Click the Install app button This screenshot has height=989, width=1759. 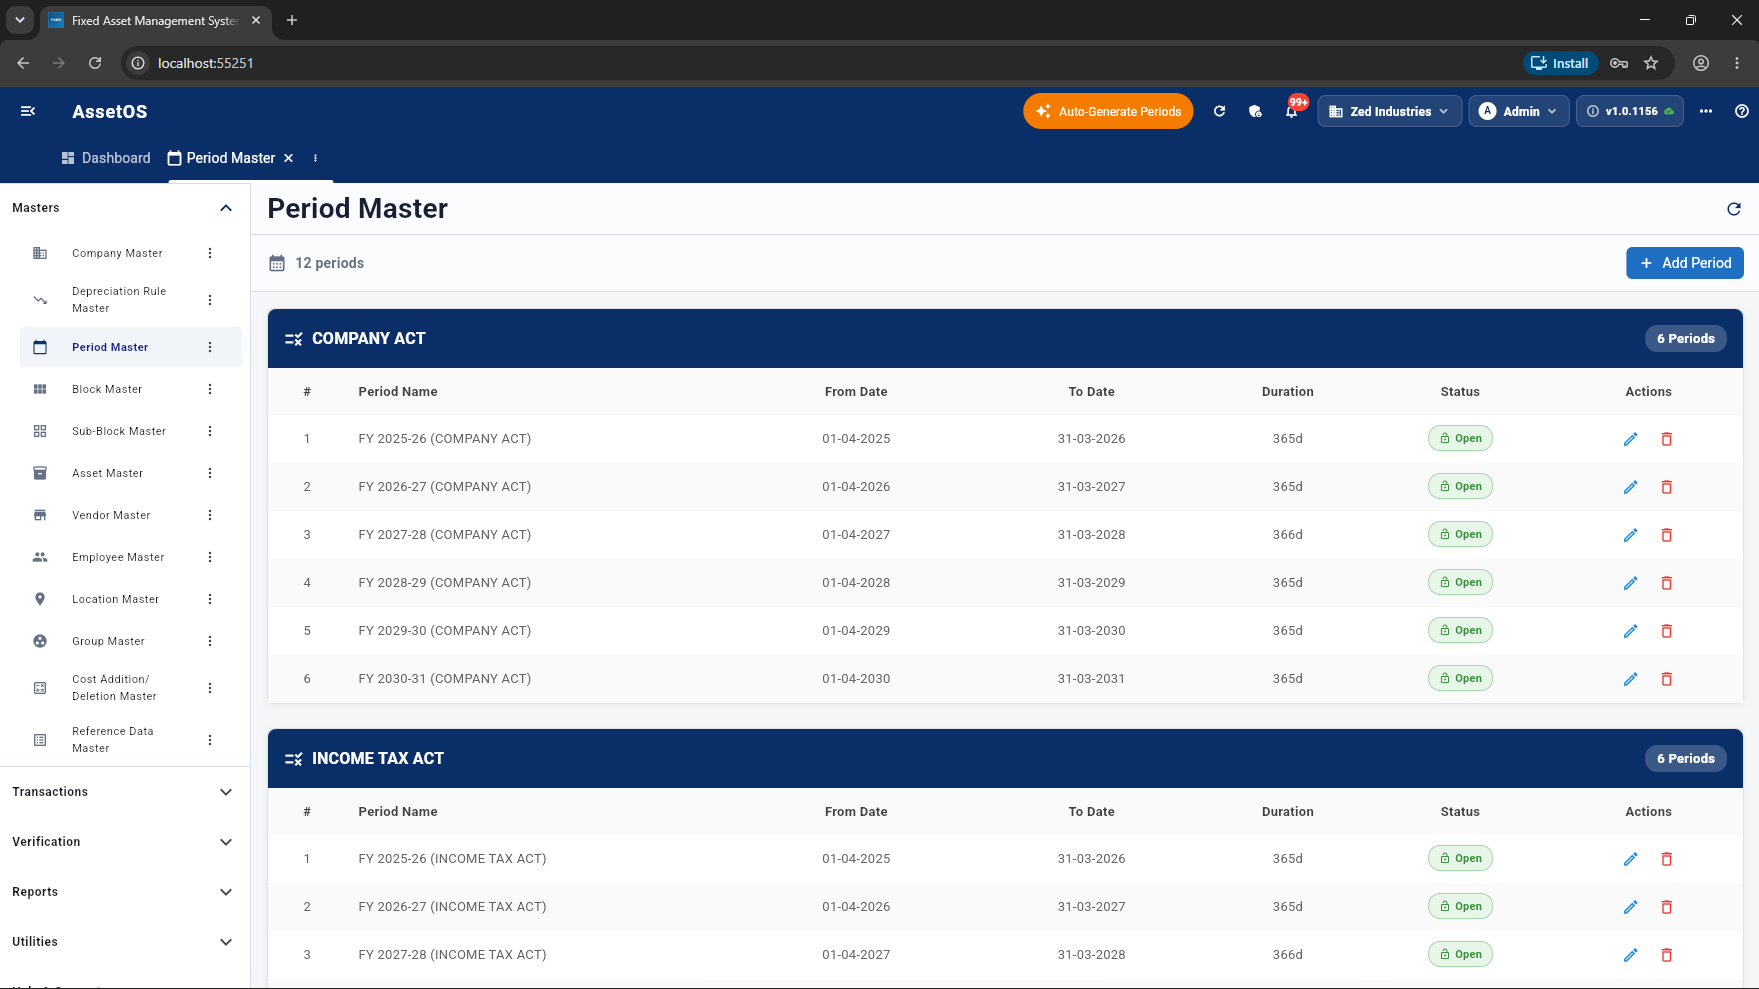tap(1560, 63)
